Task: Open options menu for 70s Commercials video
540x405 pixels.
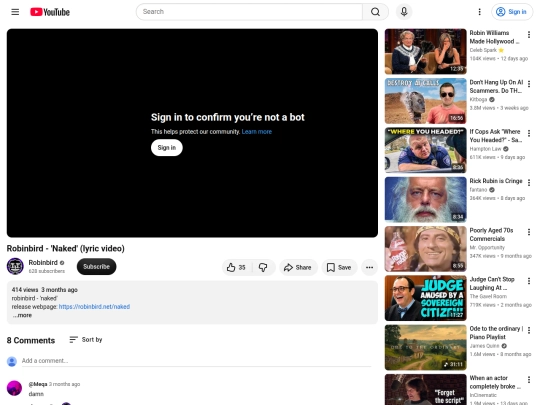Action: coord(529,232)
